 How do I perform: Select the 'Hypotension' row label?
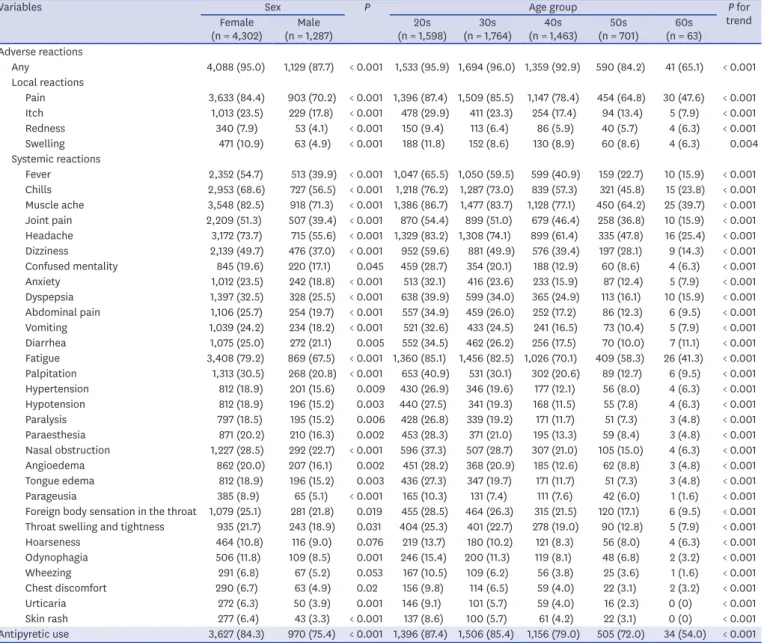click(x=55, y=404)
